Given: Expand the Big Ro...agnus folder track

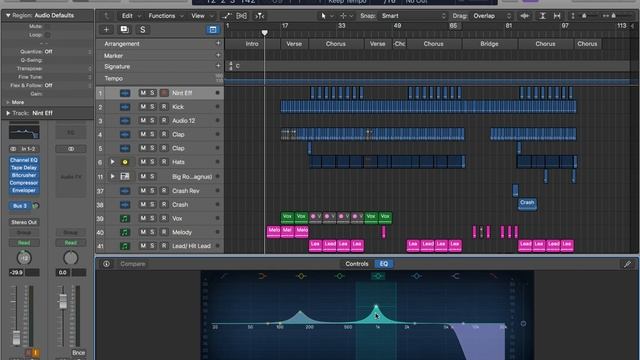Looking at the screenshot, I should pos(113,176).
